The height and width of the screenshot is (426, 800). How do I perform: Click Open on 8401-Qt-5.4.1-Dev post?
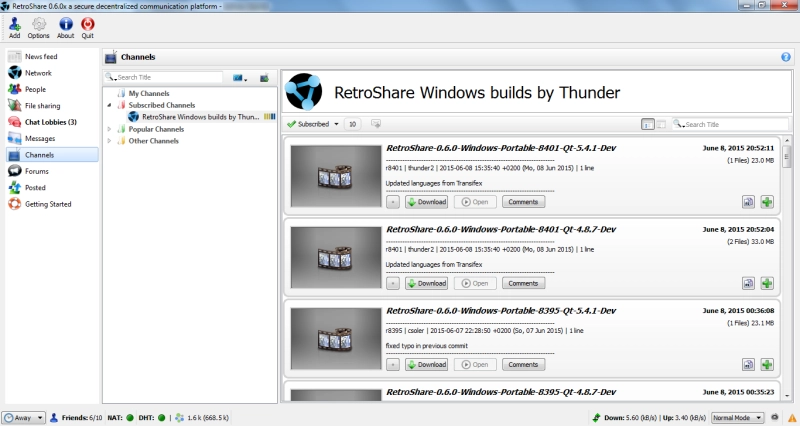pos(475,202)
